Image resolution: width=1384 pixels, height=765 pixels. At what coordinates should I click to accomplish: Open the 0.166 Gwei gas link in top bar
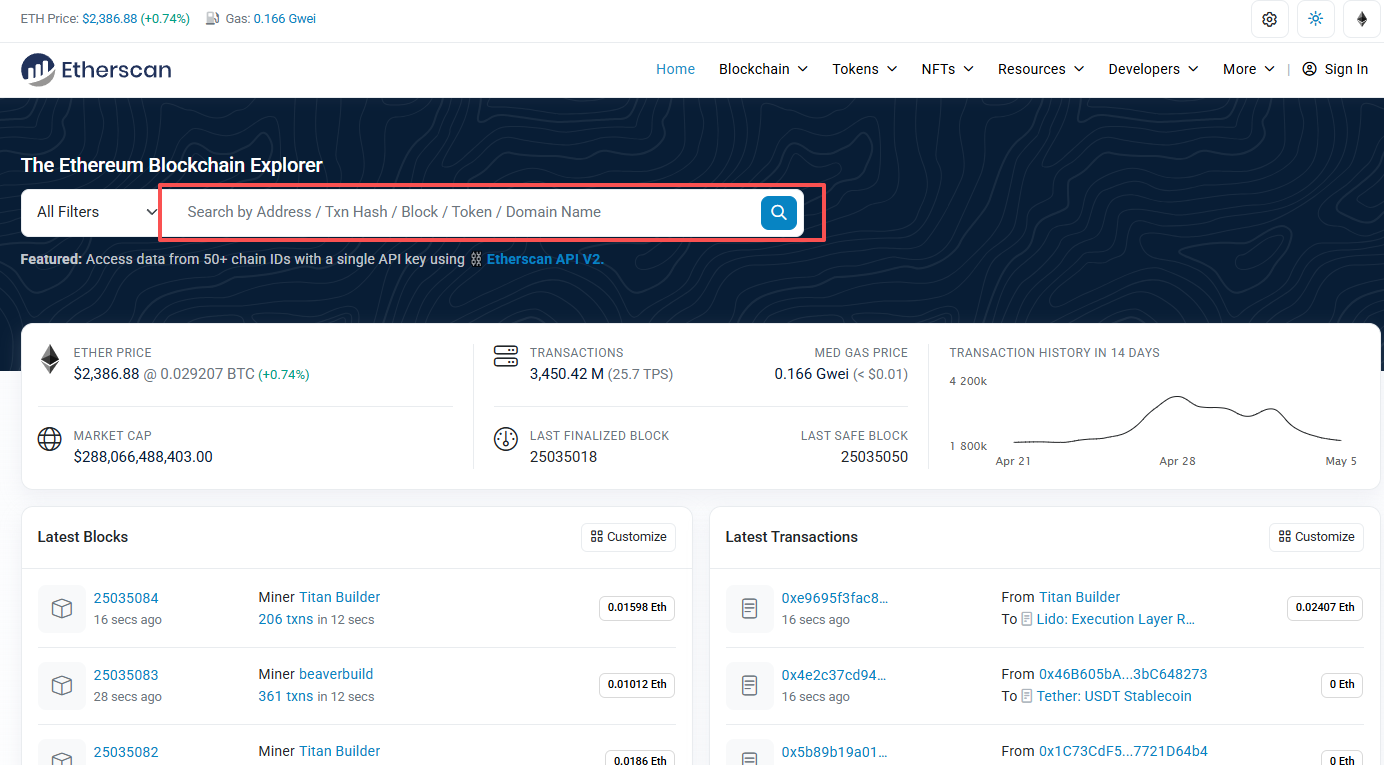tap(285, 19)
